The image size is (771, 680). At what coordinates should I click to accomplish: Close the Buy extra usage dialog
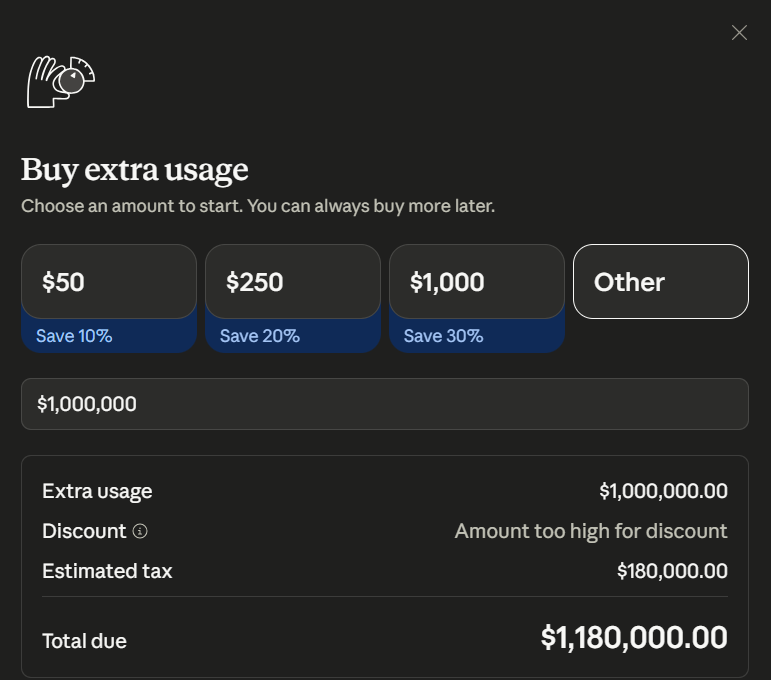pyautogui.click(x=739, y=33)
